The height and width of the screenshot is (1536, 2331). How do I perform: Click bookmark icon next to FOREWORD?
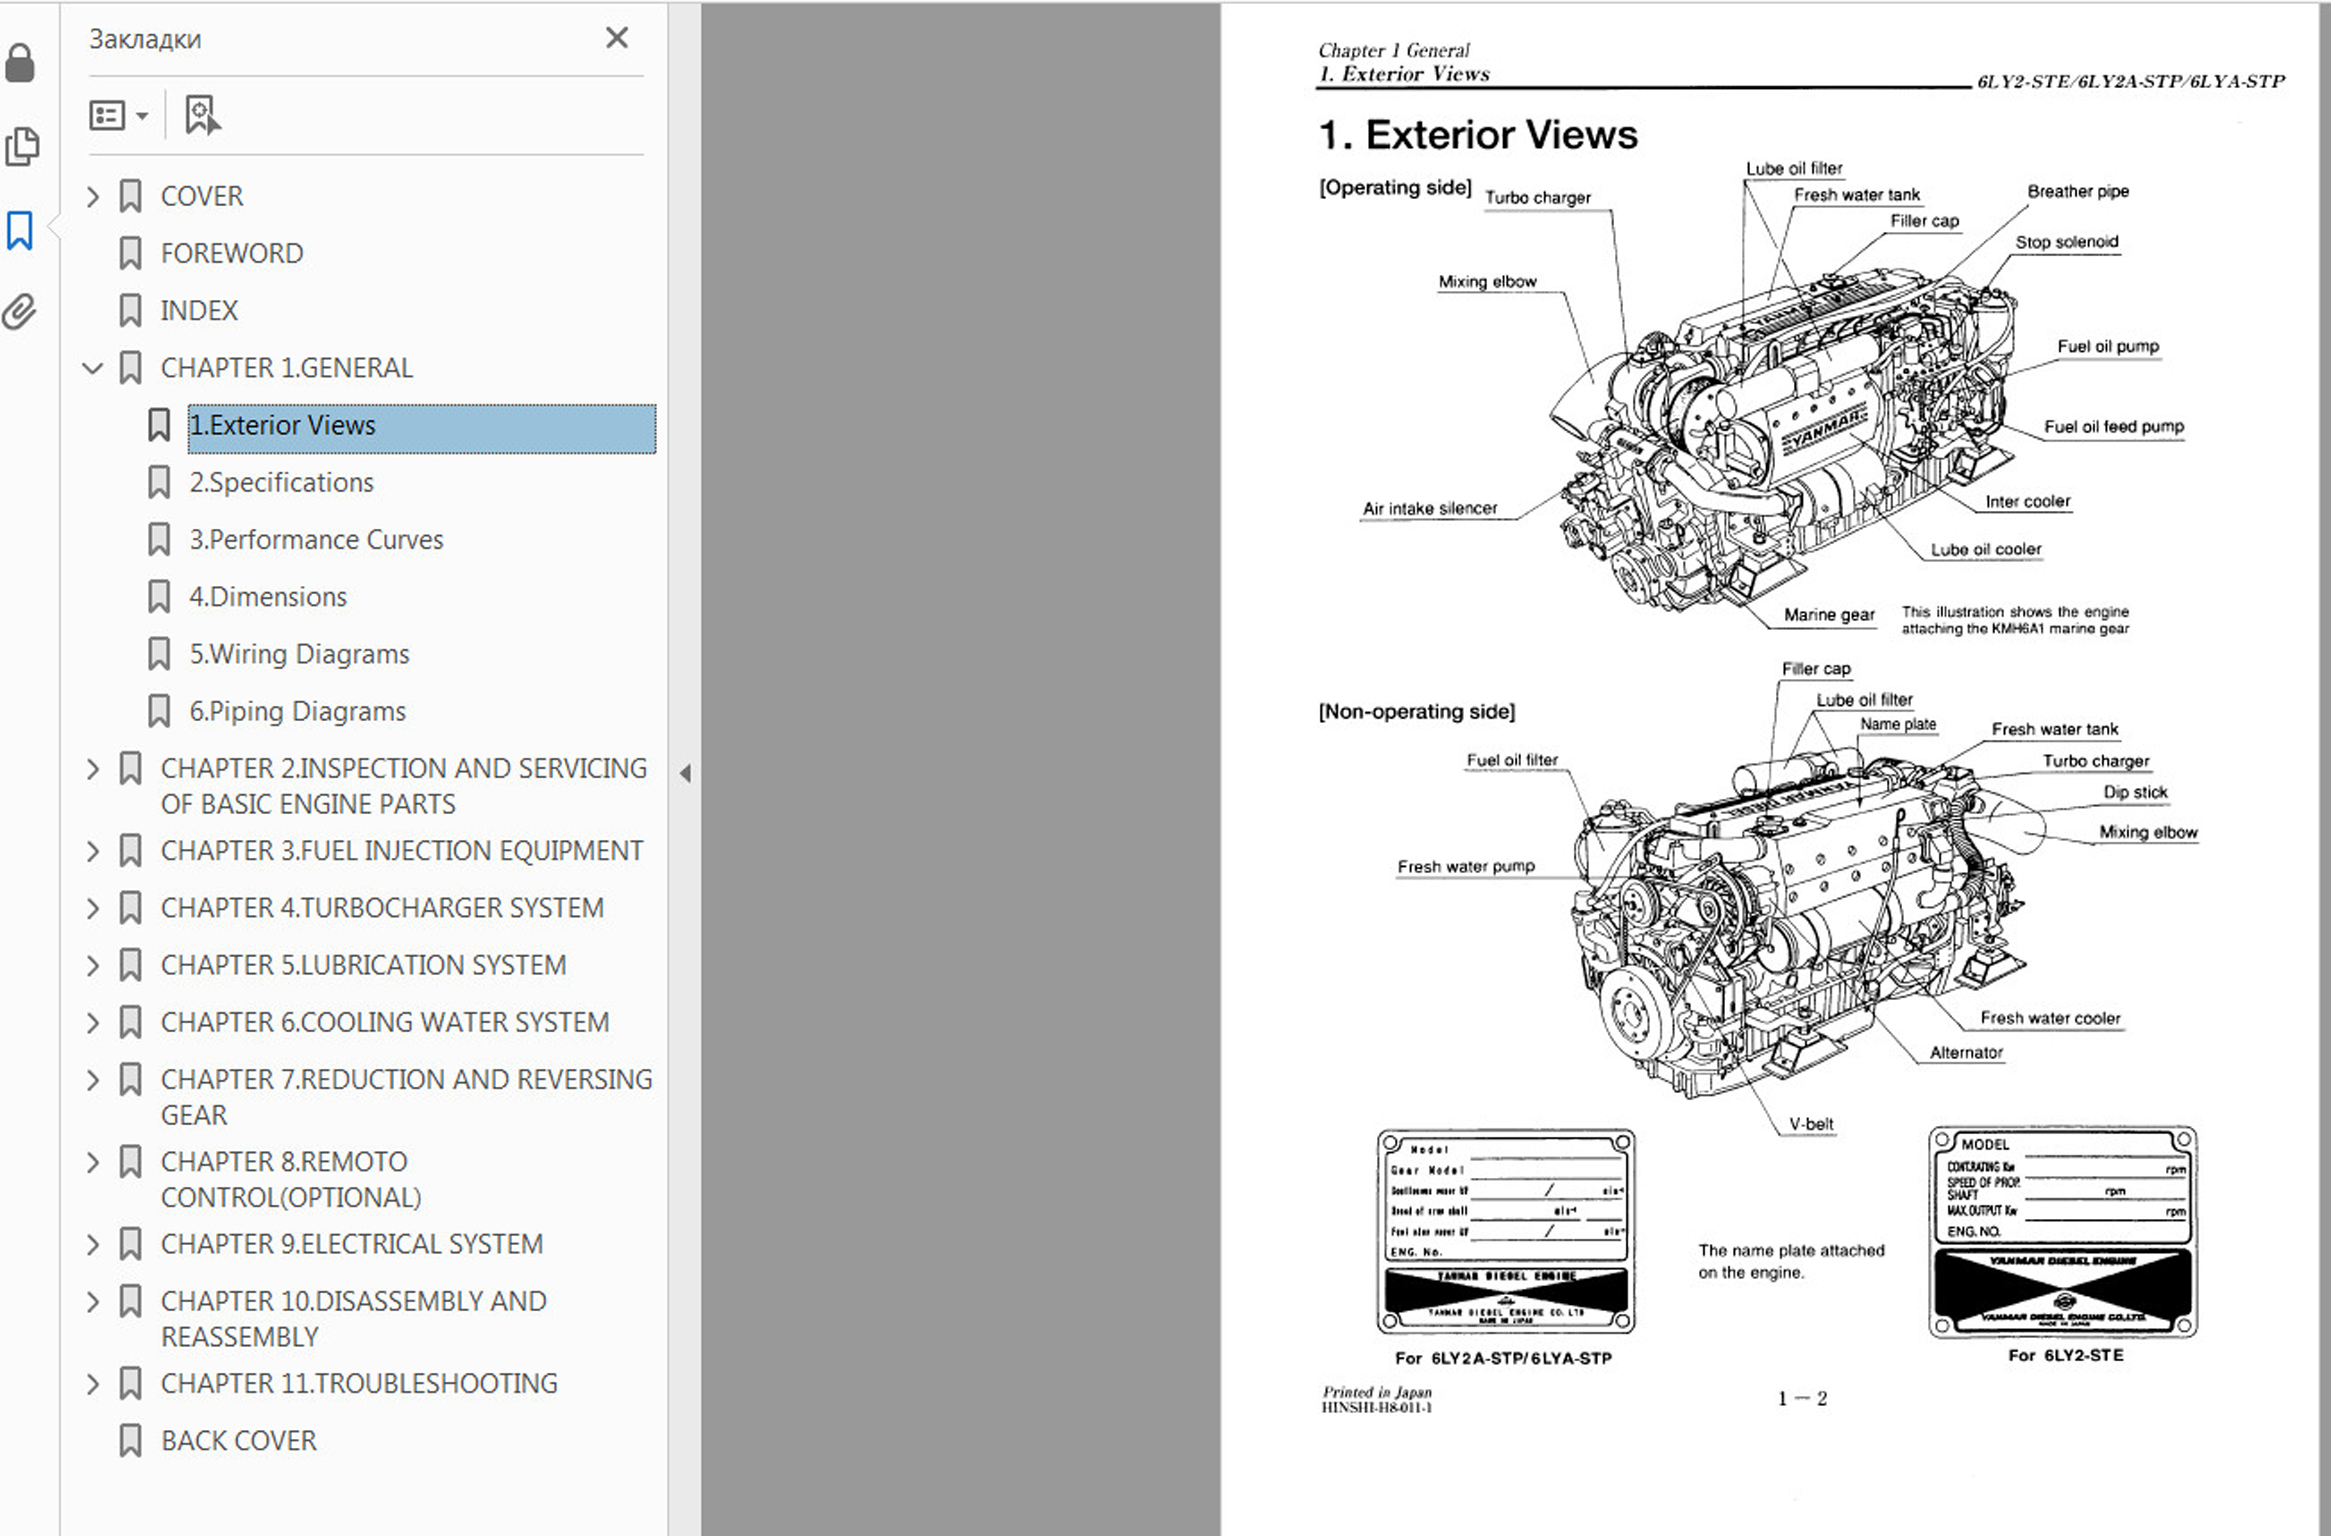130,253
